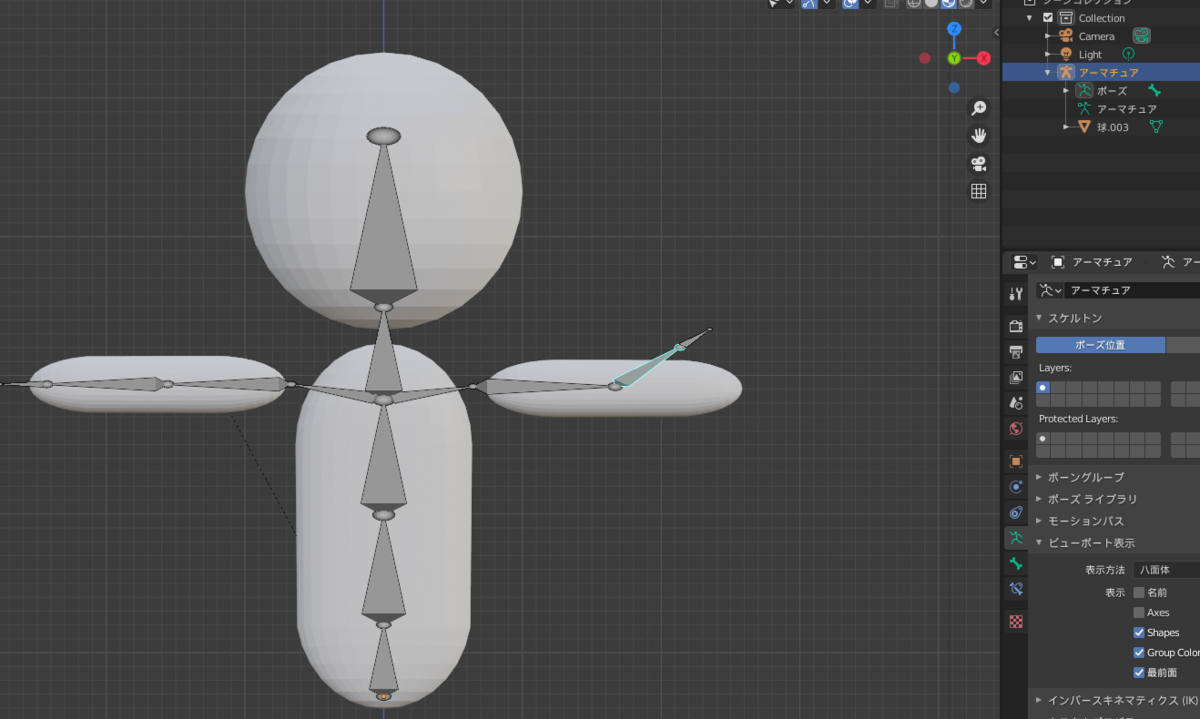The width and height of the screenshot is (1200, 719).
Task: Toggle first armature layer in Layers grid
Action: tap(1043, 387)
